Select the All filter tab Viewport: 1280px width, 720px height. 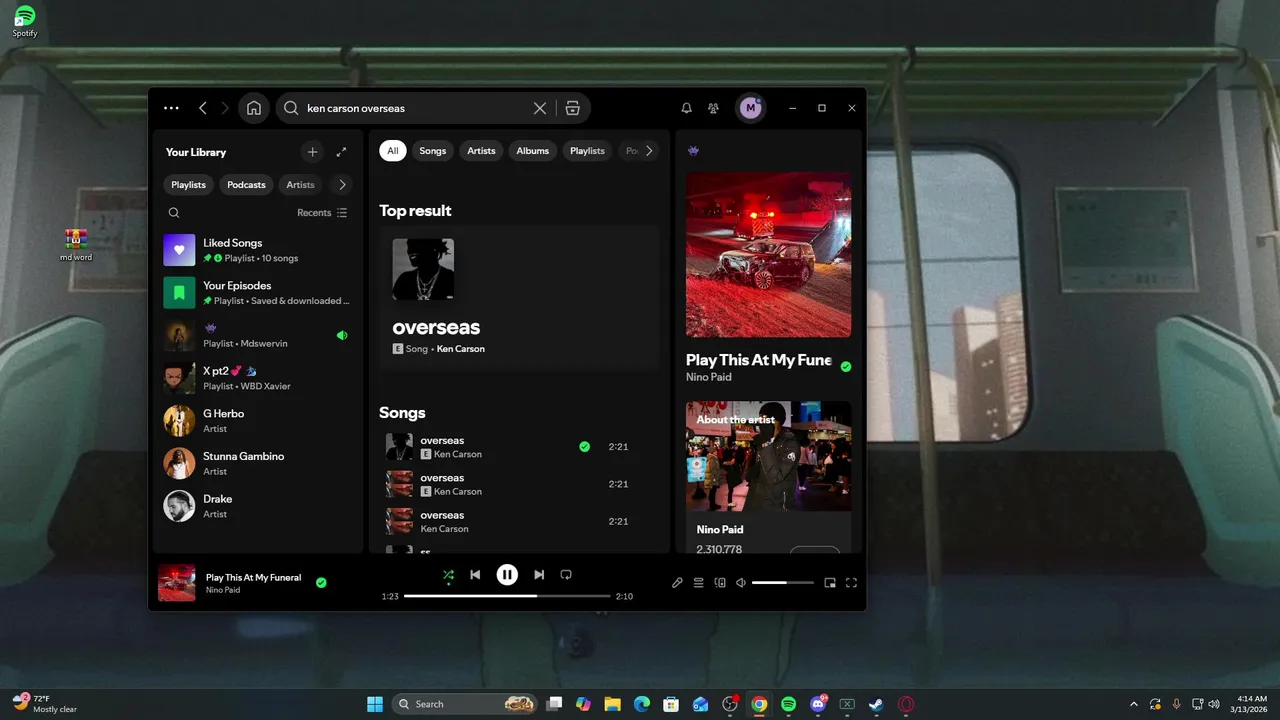tap(392, 151)
